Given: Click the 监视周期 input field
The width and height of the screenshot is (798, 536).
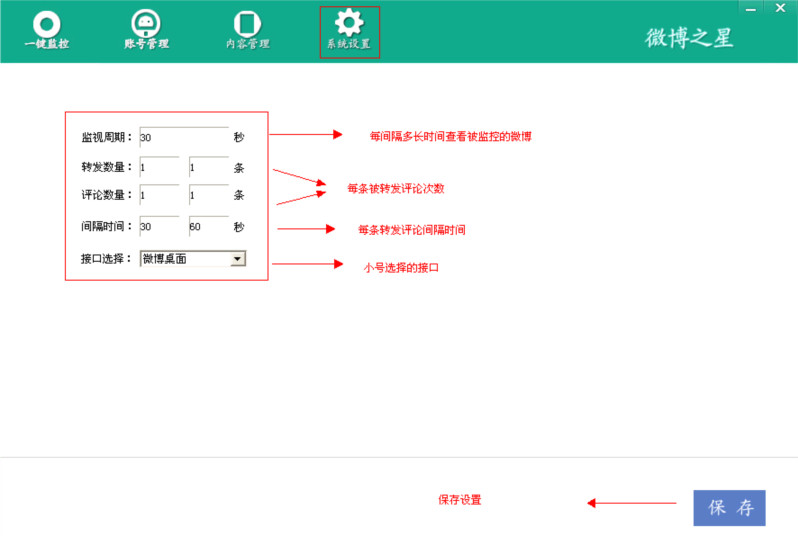Looking at the screenshot, I should tap(184, 137).
